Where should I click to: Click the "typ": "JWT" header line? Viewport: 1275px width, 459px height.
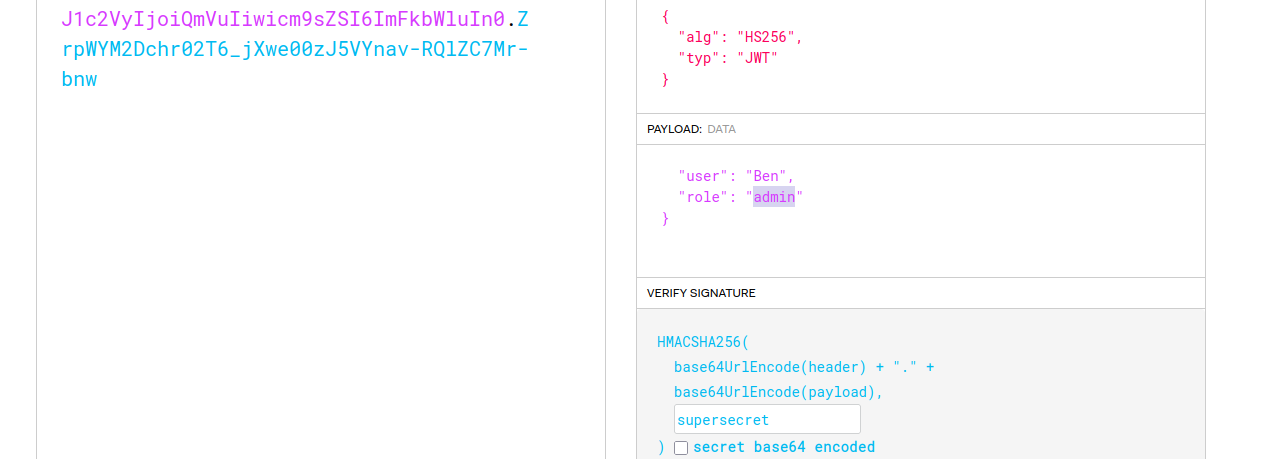[x=728, y=58]
